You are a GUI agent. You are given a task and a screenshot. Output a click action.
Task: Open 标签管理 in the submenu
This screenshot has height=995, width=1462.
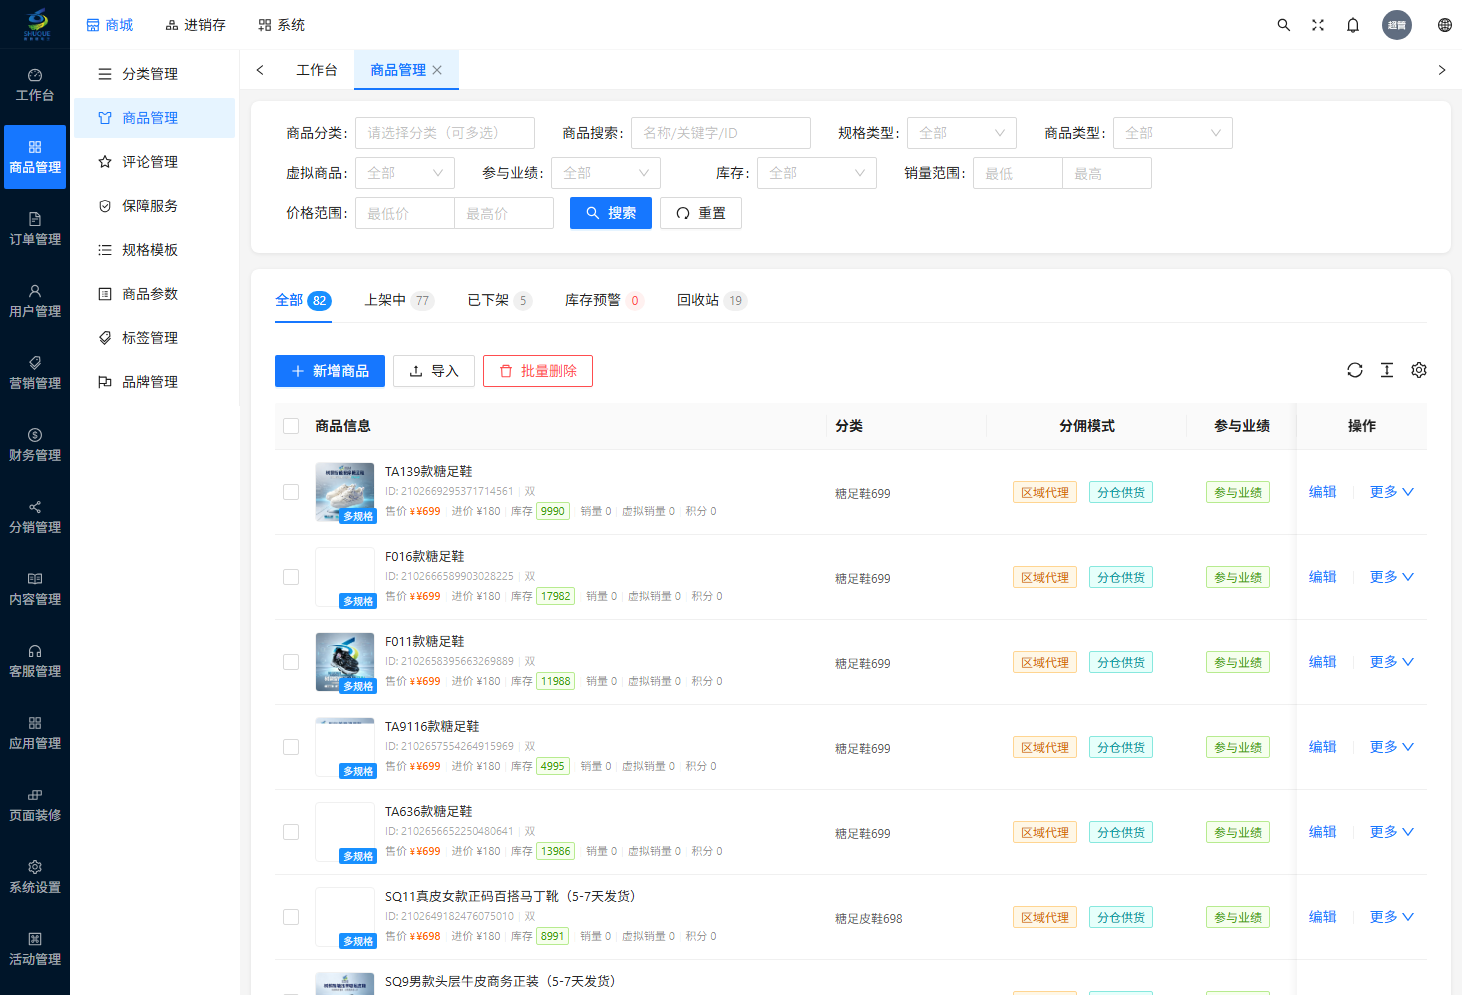point(154,338)
